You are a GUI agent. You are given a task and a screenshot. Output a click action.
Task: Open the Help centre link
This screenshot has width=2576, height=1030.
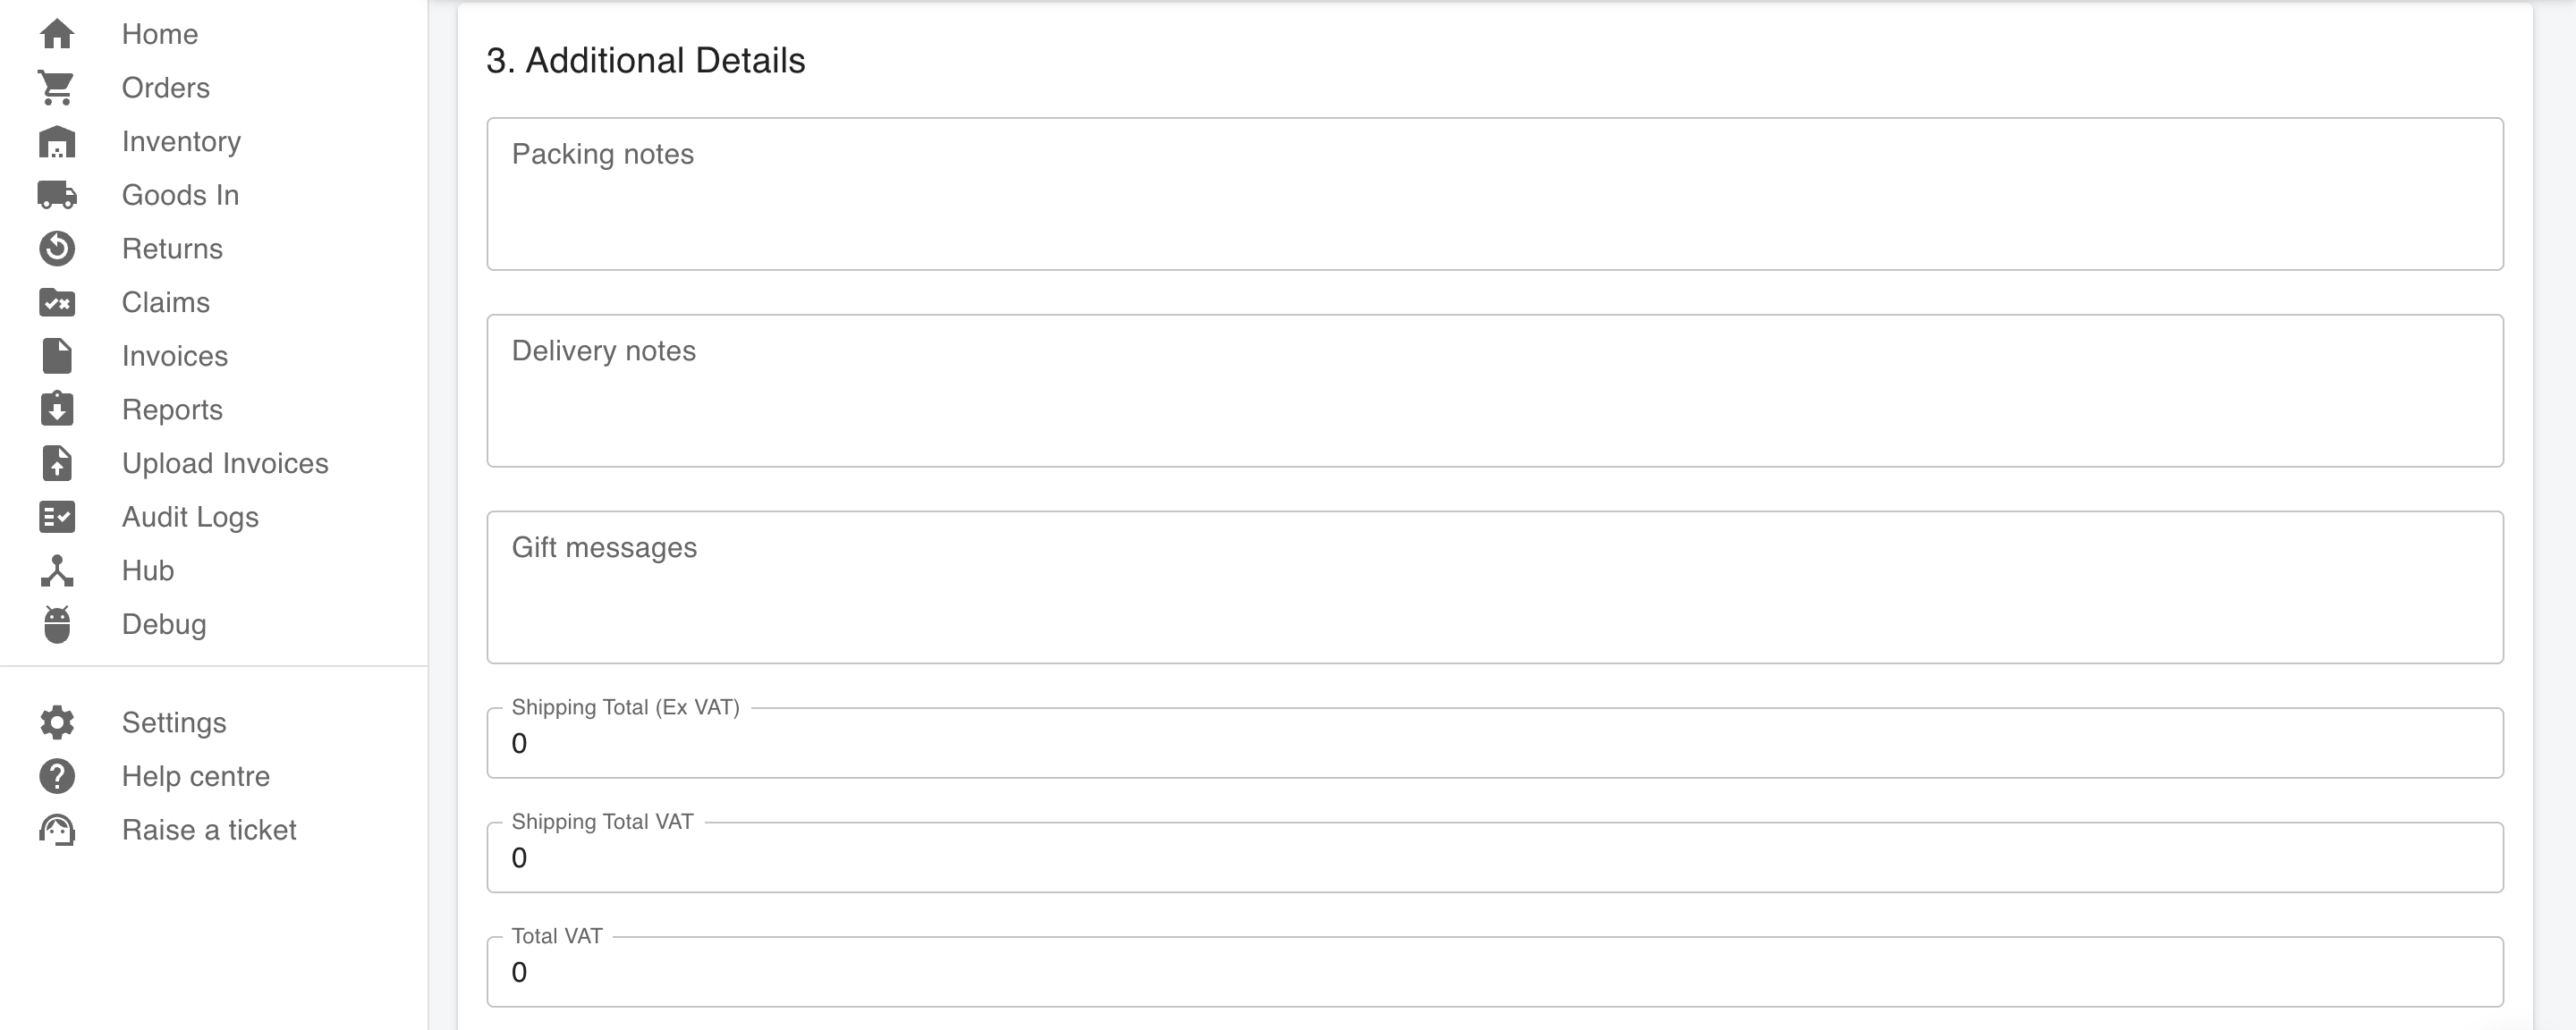[x=196, y=776]
